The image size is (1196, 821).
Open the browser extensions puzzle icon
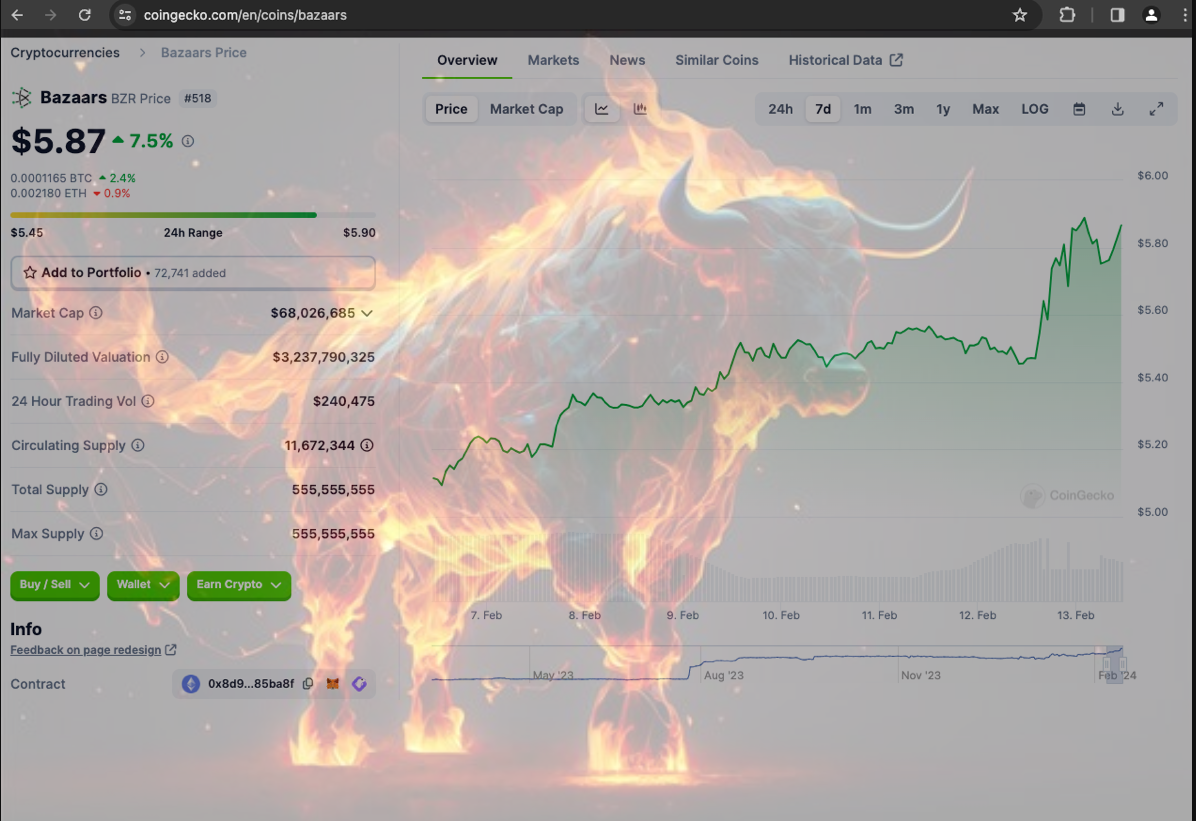[x=1067, y=14]
